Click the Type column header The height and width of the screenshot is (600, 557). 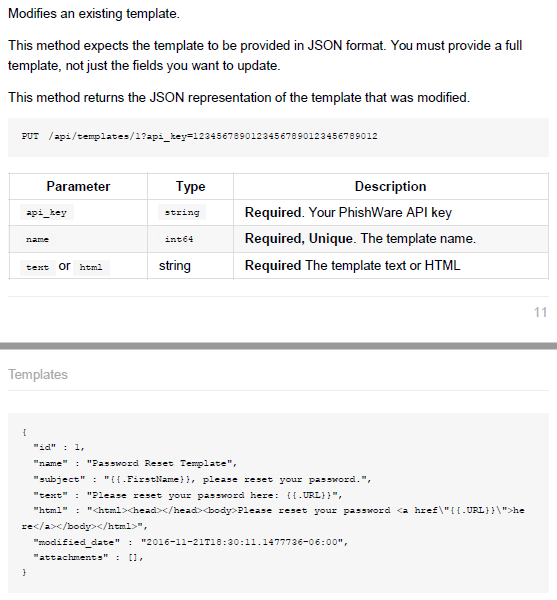pos(191,186)
